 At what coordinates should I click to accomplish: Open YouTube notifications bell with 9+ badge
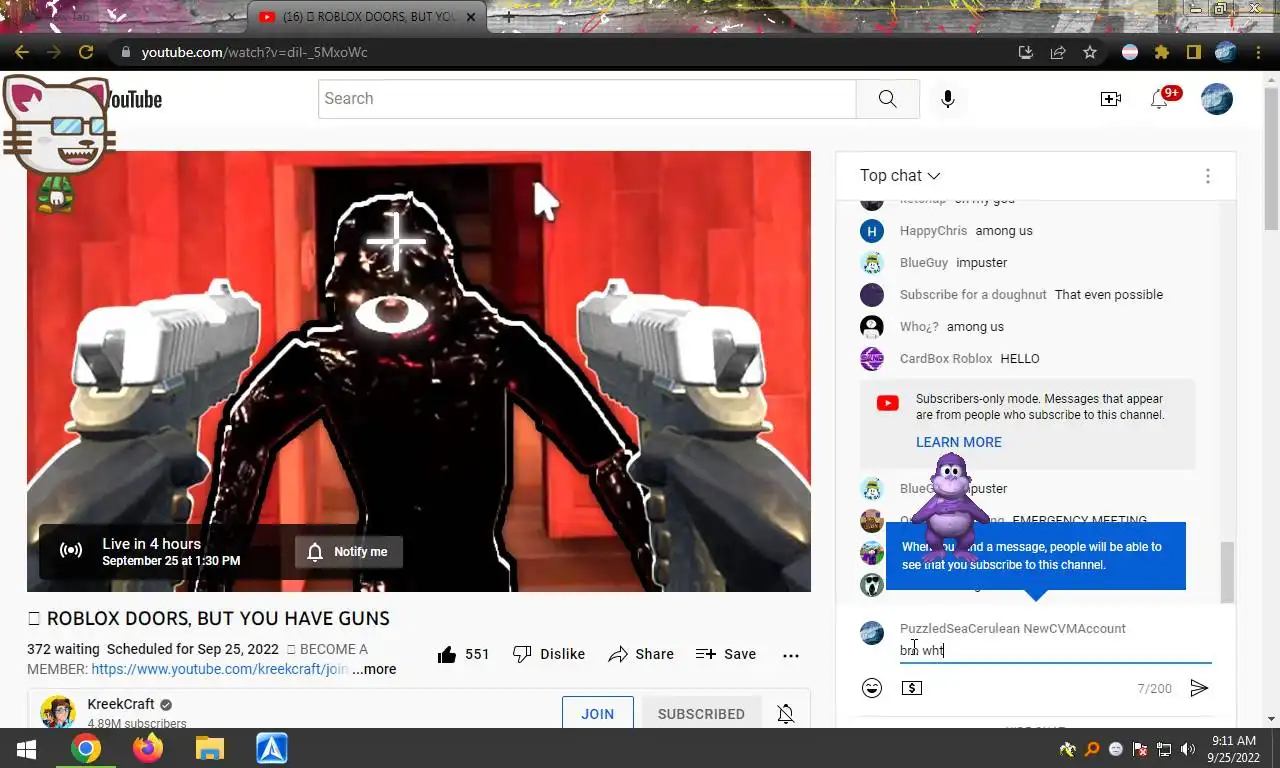[x=1160, y=98]
